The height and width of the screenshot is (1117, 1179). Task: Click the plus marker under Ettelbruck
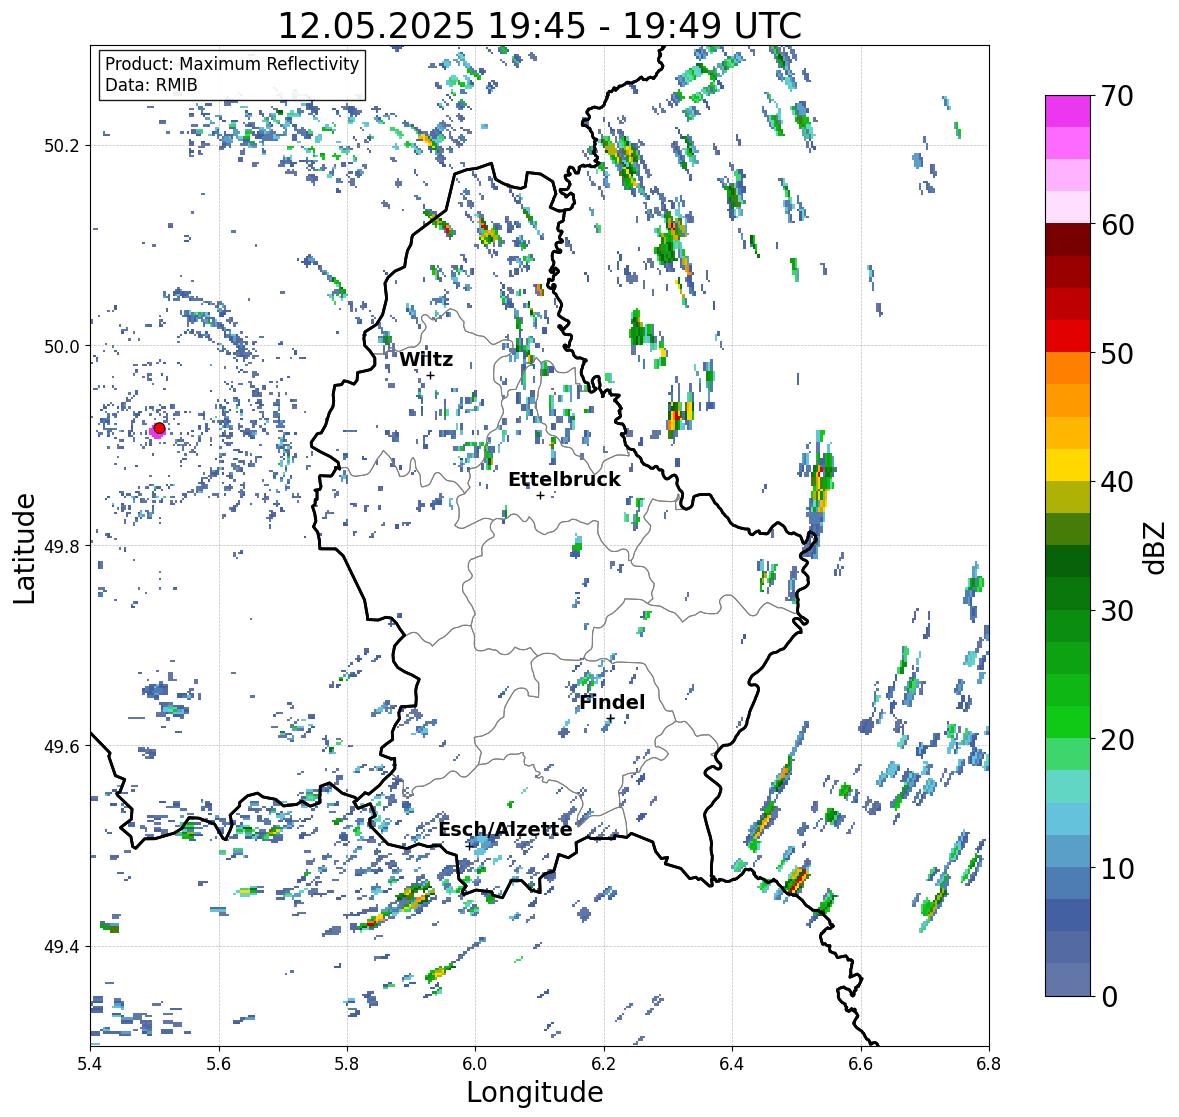click(540, 495)
